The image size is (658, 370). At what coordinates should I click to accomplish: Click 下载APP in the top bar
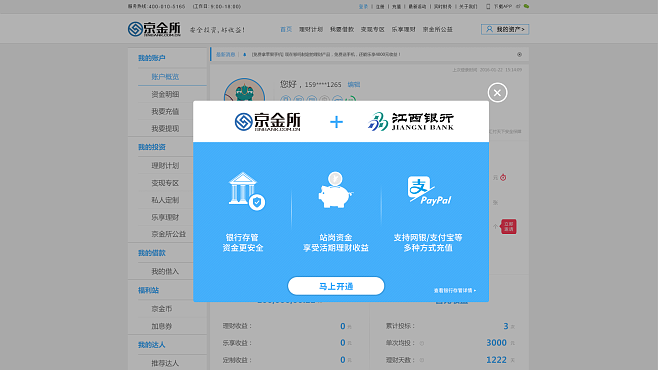(x=502, y=6)
